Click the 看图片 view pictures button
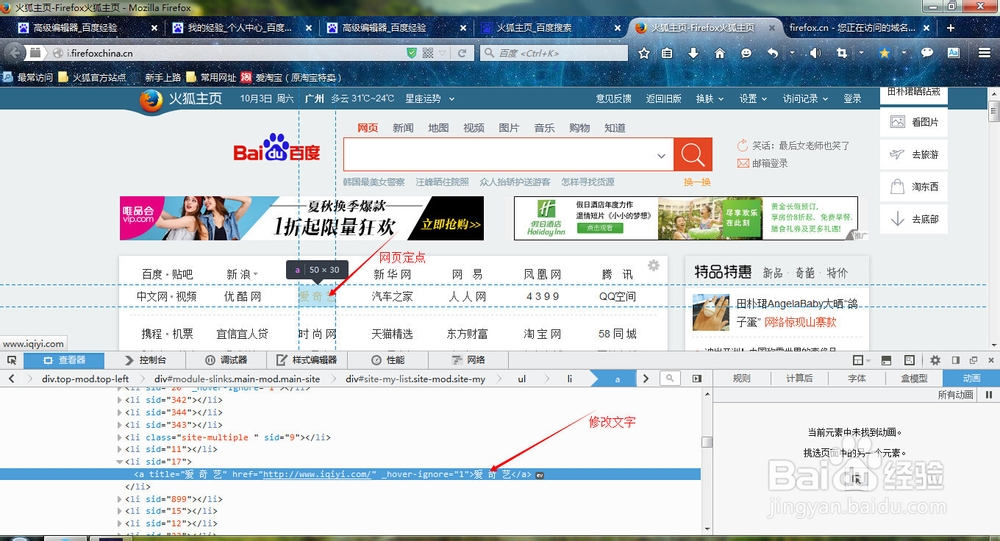This screenshot has height=541, width=1000. (x=914, y=122)
